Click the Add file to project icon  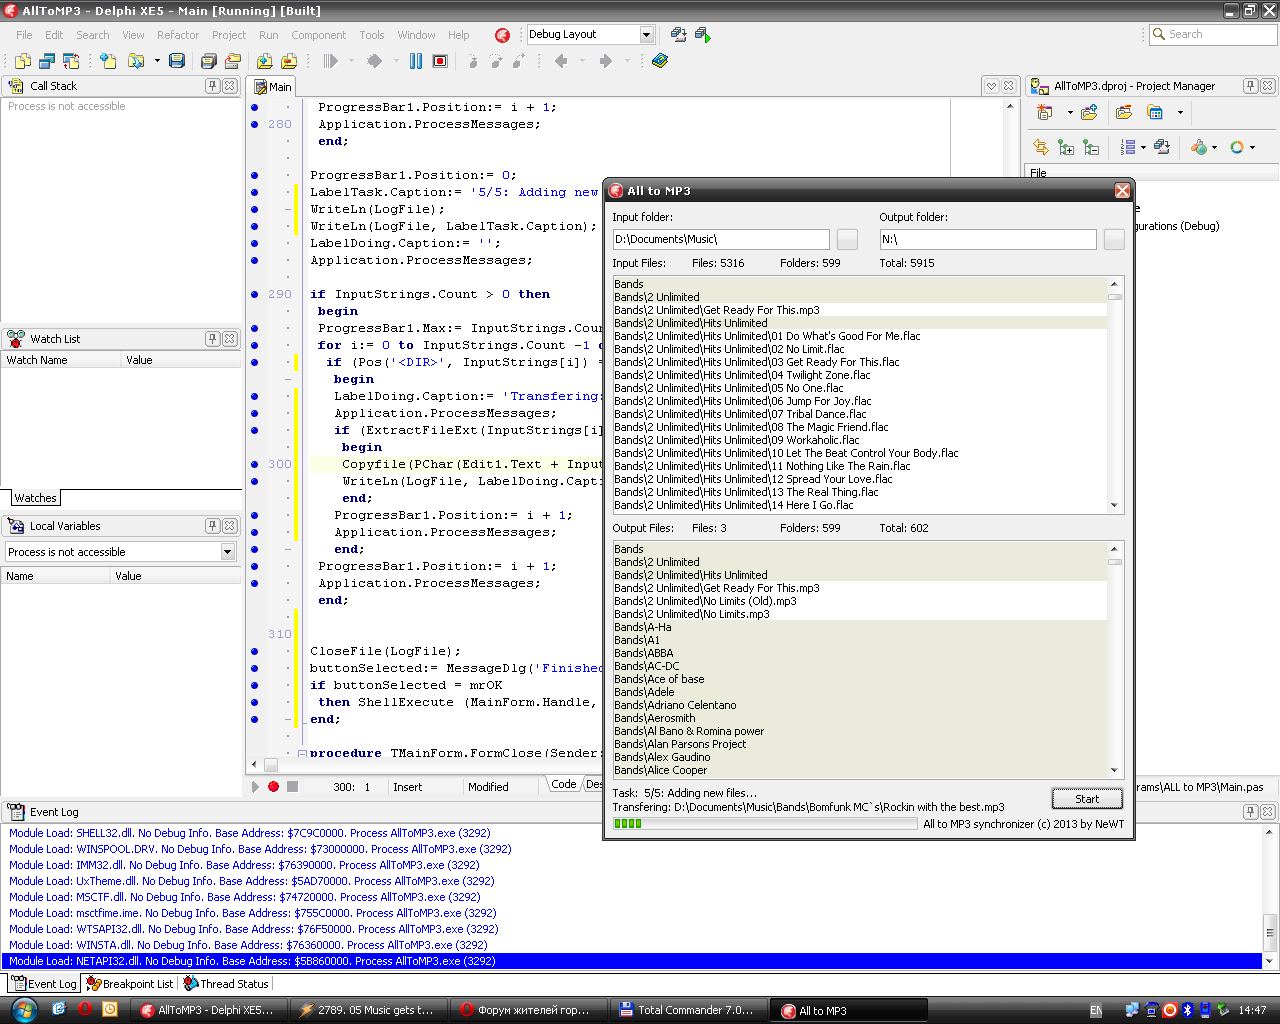click(x=265, y=61)
